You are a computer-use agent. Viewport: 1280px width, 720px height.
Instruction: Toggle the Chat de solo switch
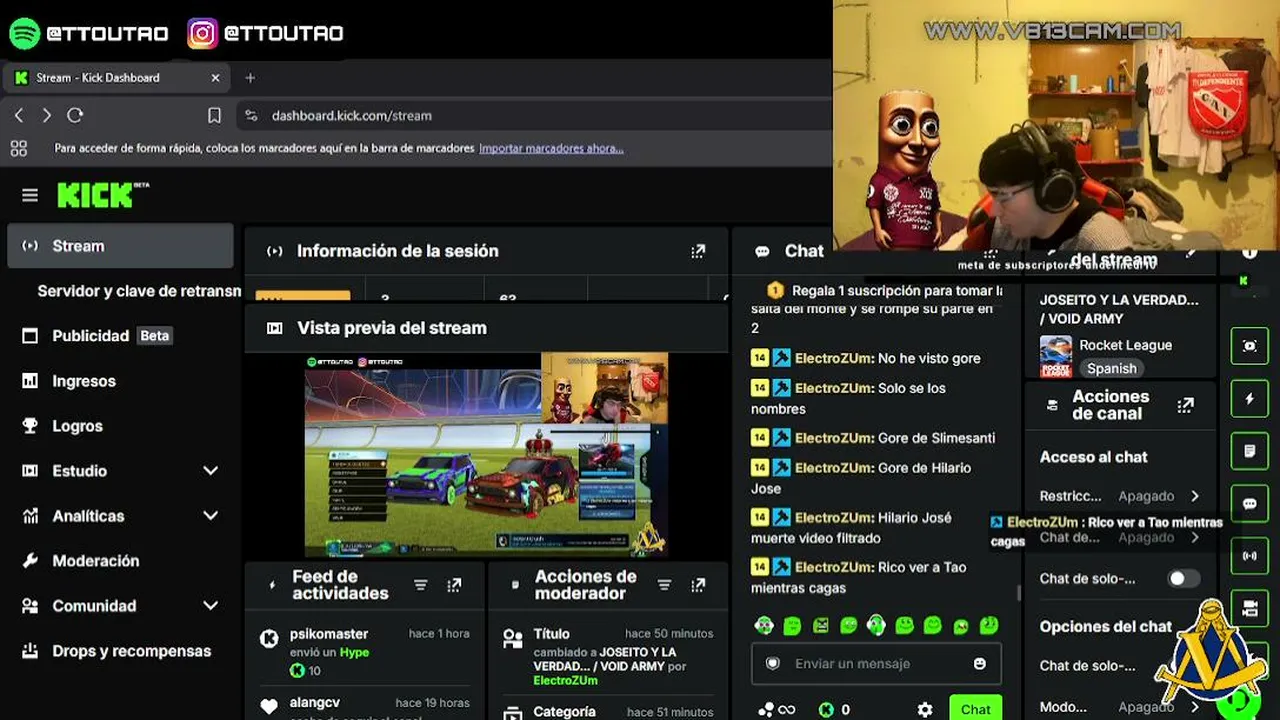1184,579
